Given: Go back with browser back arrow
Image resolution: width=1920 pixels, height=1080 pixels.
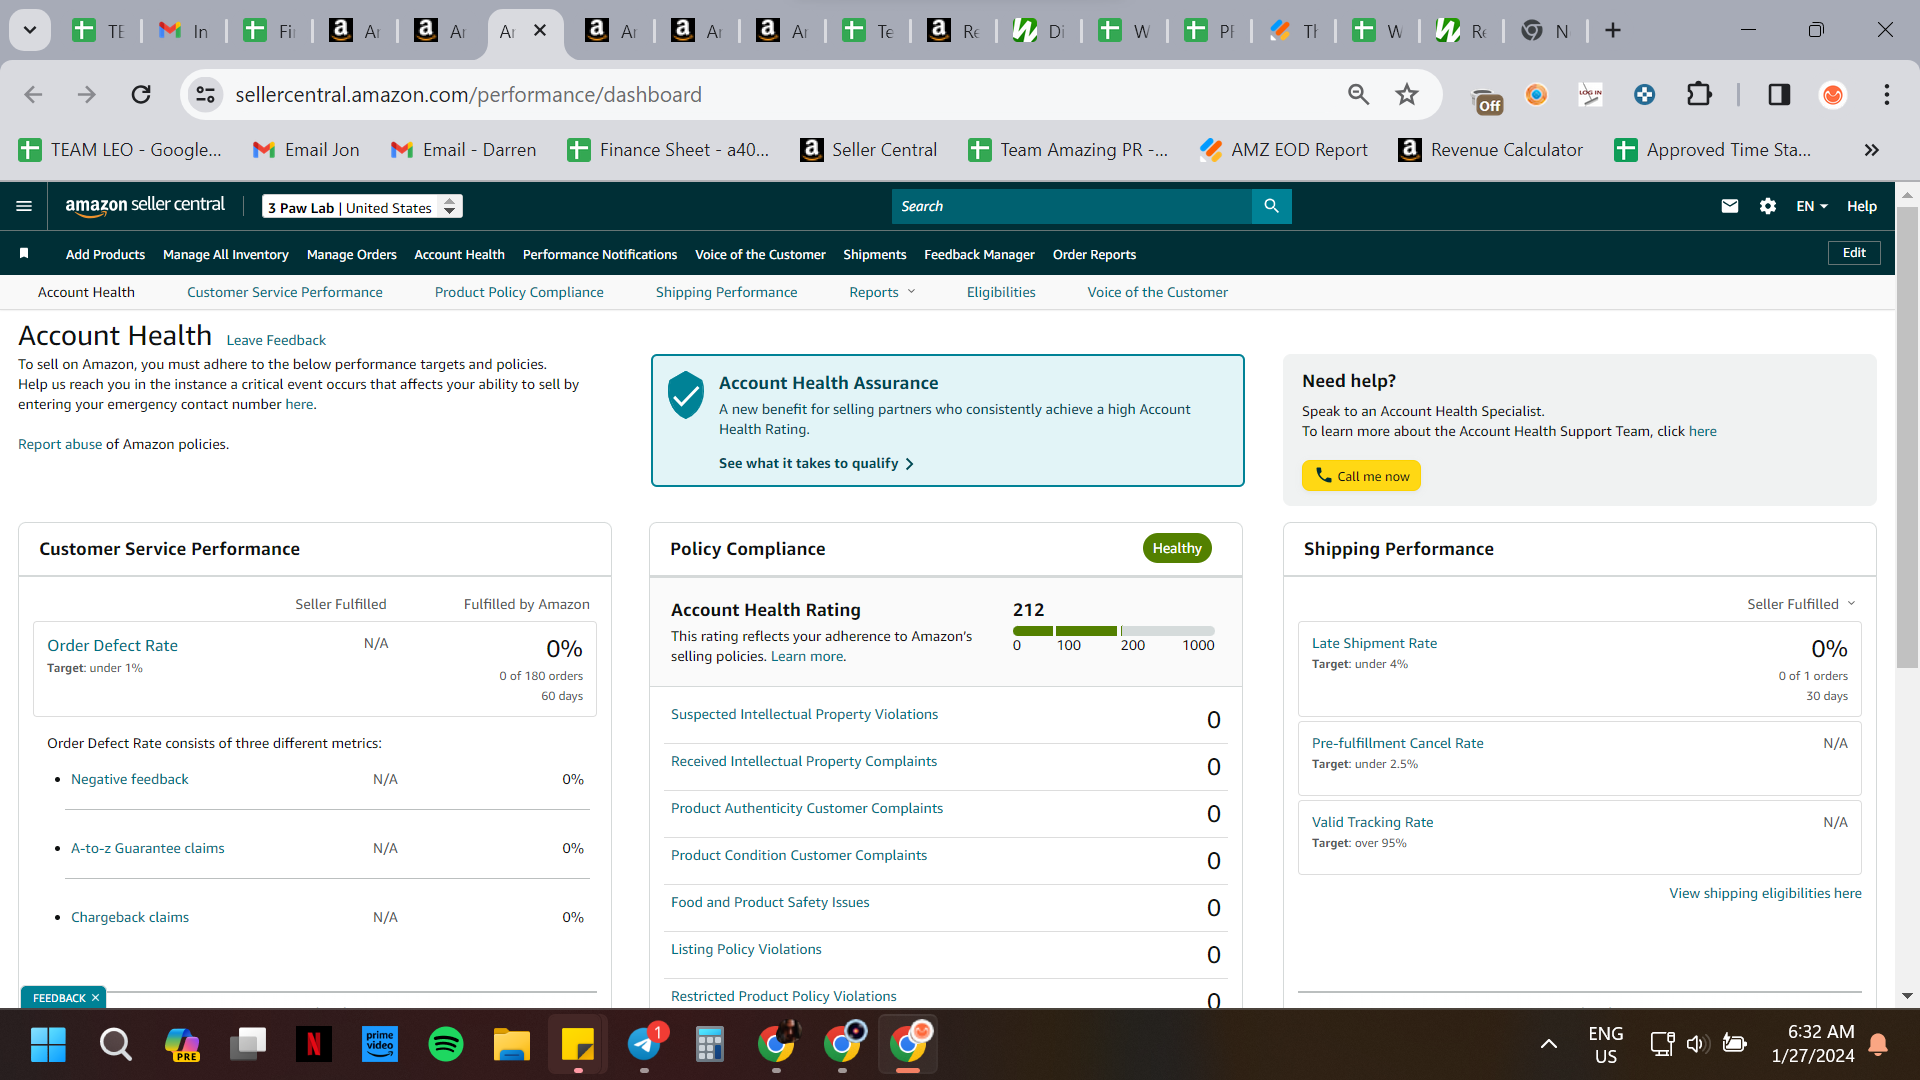Looking at the screenshot, I should pyautogui.click(x=33, y=94).
